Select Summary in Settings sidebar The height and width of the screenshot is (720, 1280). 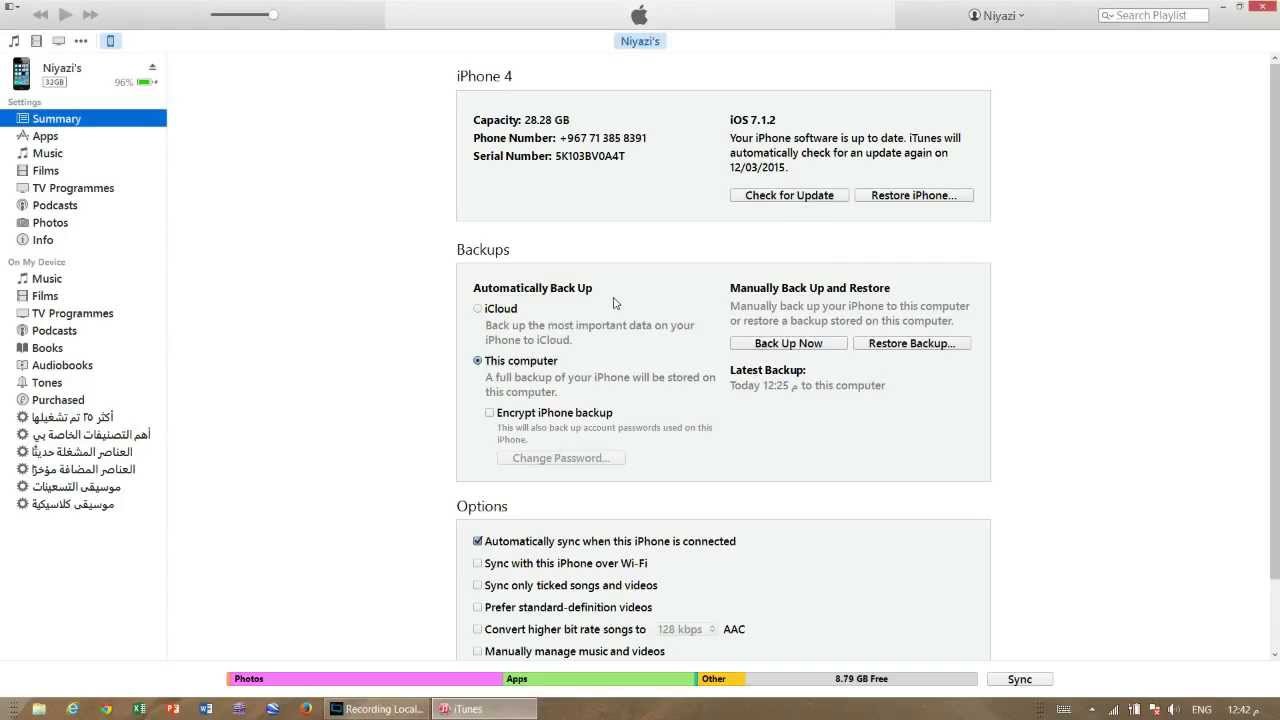point(83,118)
